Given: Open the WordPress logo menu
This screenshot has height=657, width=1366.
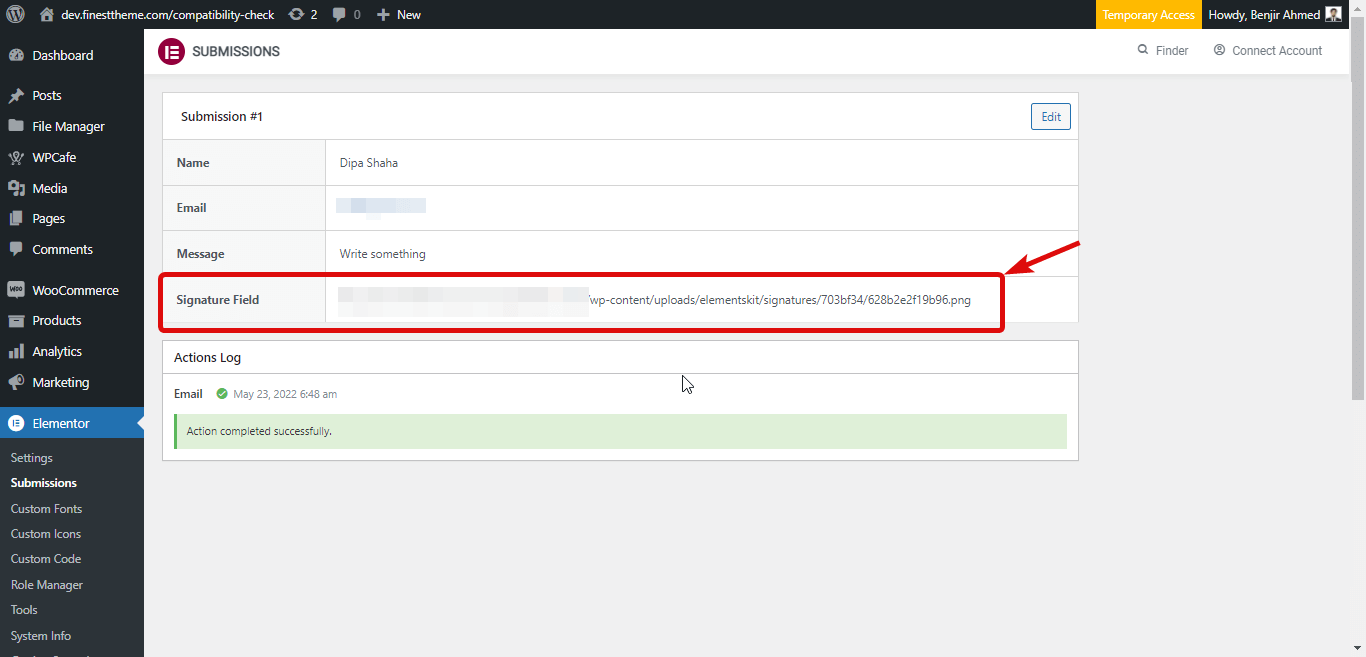Looking at the screenshot, I should (x=15, y=14).
